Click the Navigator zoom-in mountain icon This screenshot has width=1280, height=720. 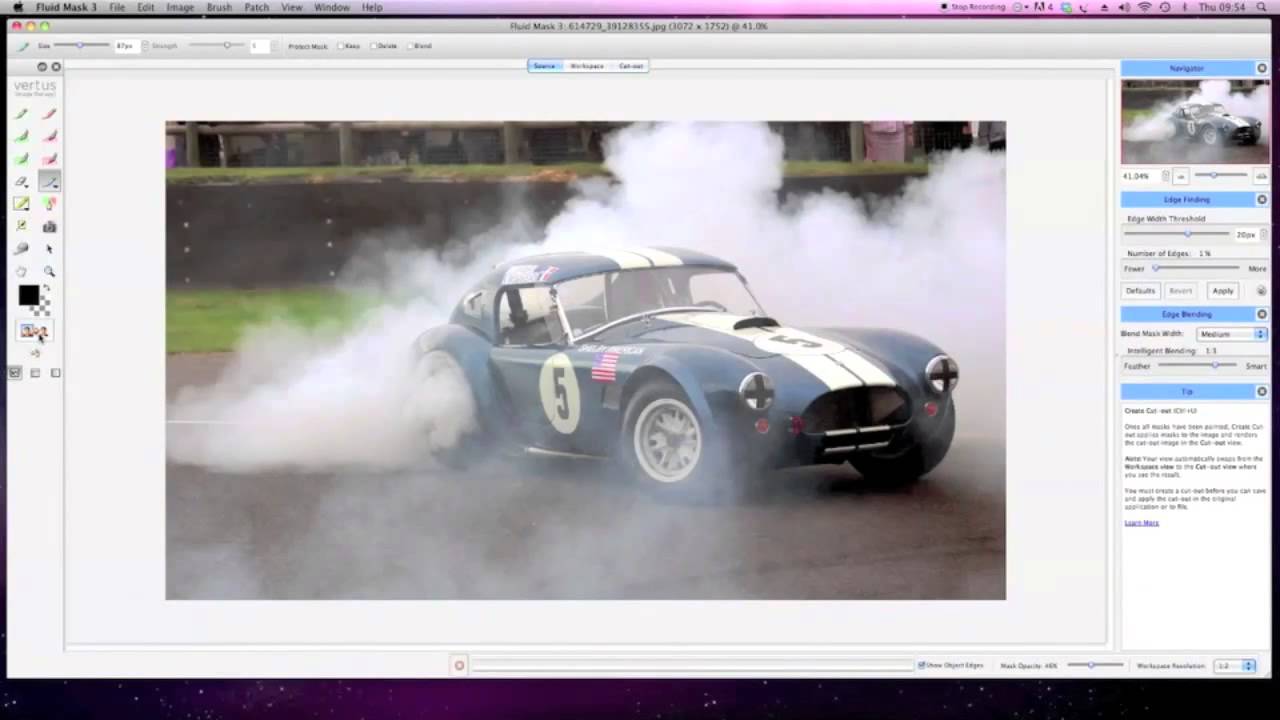pos(1261,176)
